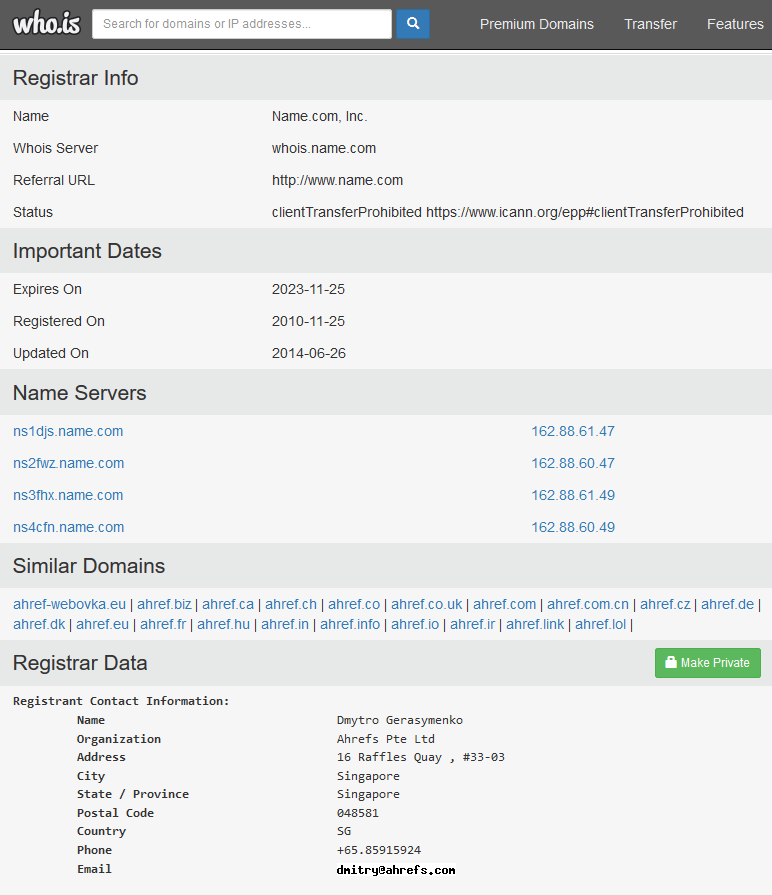Open similar domain ahref.biz
The height and width of the screenshot is (895, 772).
click(164, 604)
